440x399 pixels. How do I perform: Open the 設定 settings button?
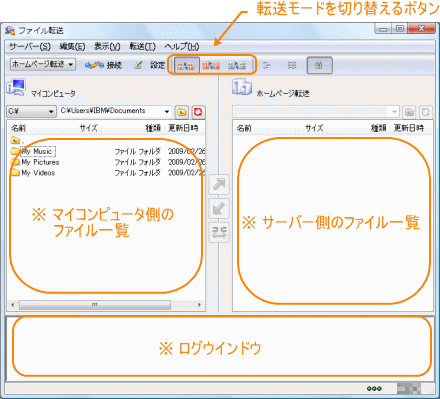150,65
